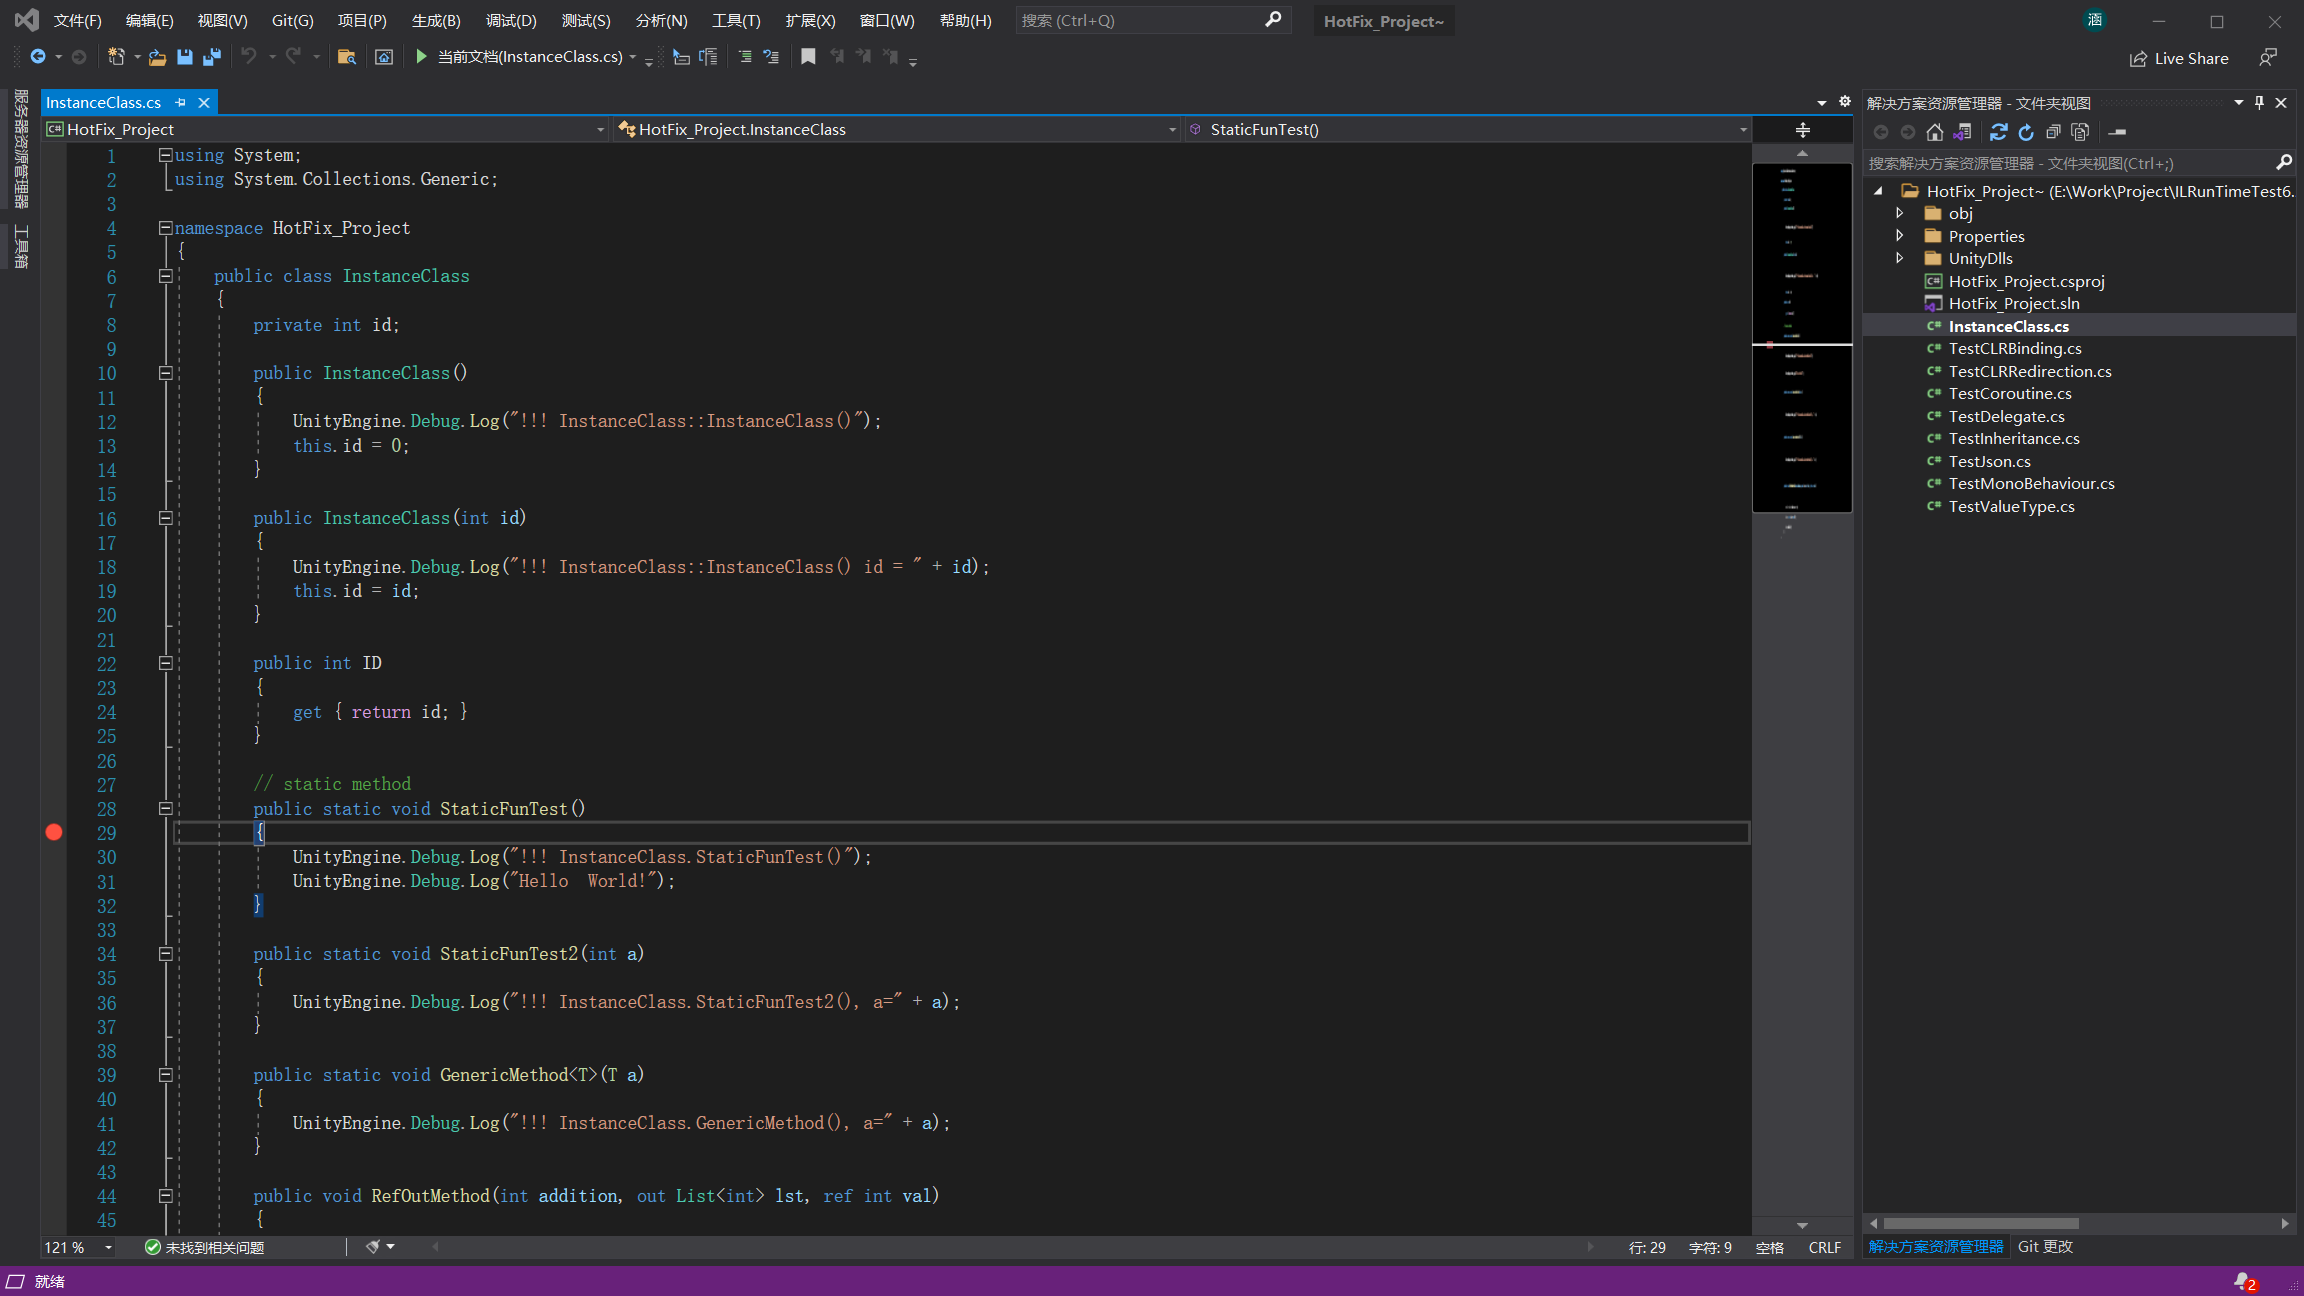Open the 121% zoom level control
This screenshot has height=1296, width=2304.
[77, 1247]
